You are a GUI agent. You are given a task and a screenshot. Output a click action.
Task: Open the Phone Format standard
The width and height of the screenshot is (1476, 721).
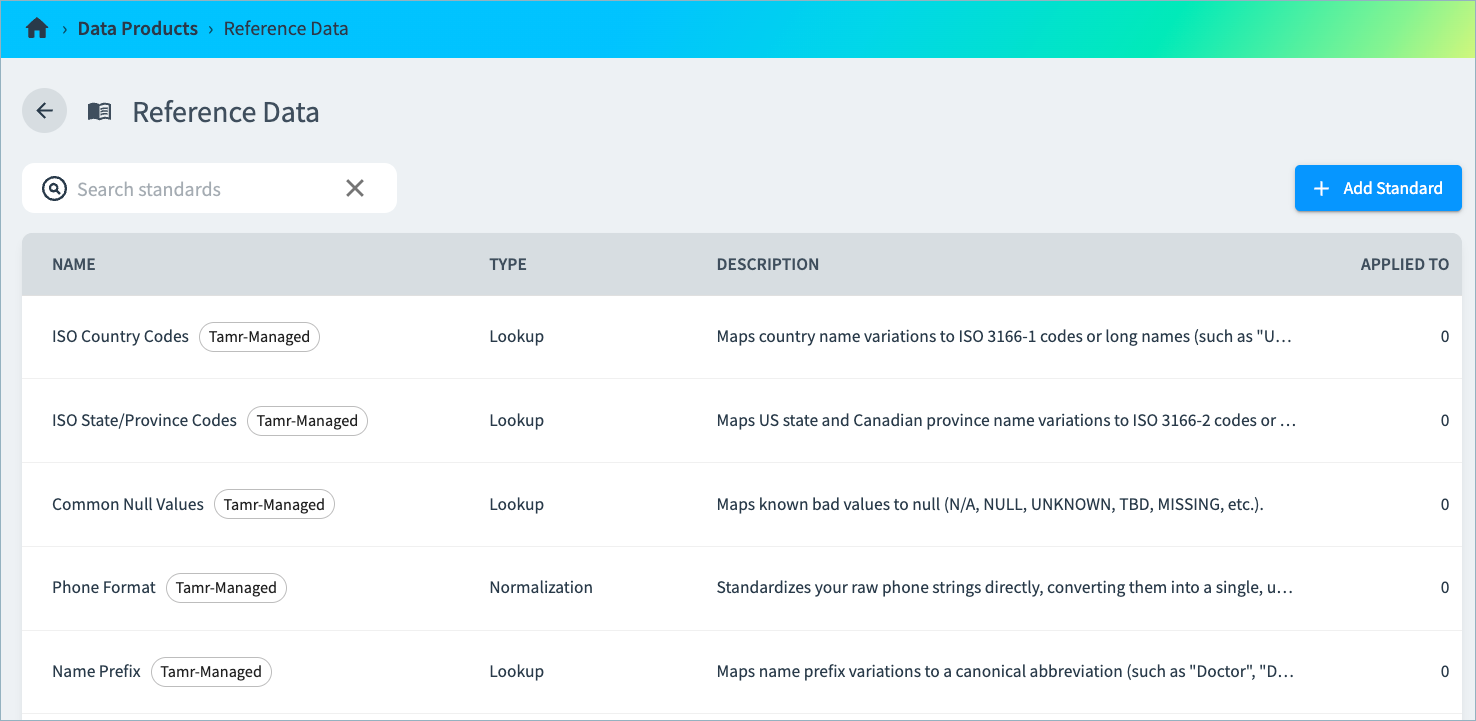tap(104, 588)
